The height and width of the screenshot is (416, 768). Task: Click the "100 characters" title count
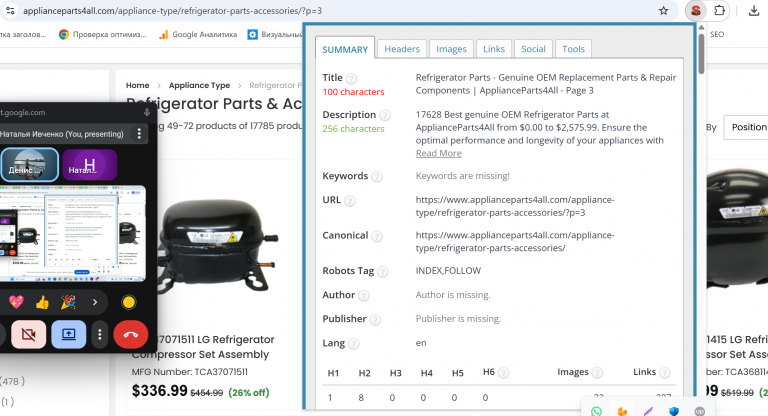tap(353, 92)
